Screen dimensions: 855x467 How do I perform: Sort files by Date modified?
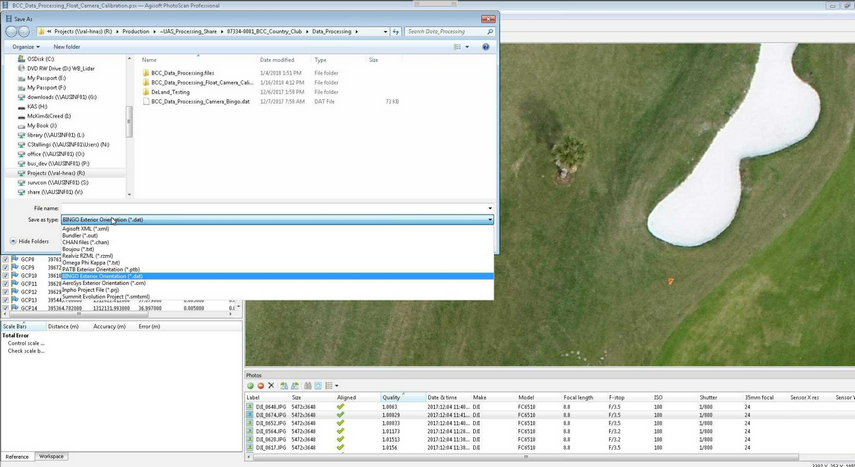pyautogui.click(x=277, y=60)
